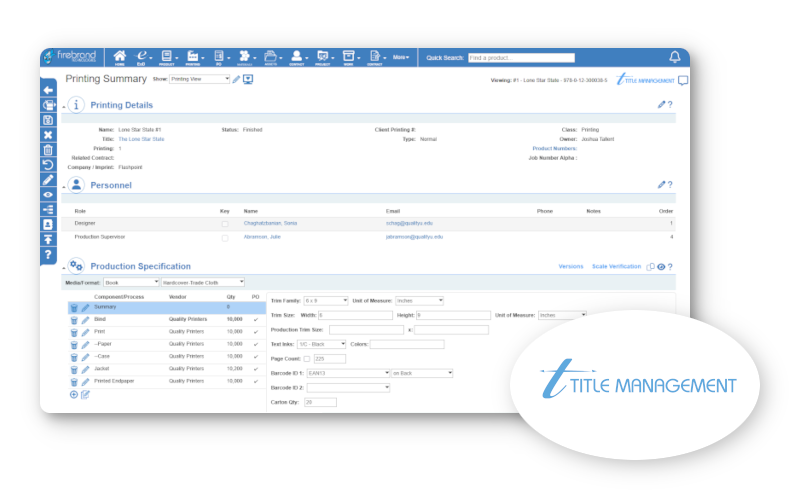Image resolution: width=800 pixels, height=500 pixels.
Task: Click the upload arrow icon in the sidebar
Action: tap(48, 239)
